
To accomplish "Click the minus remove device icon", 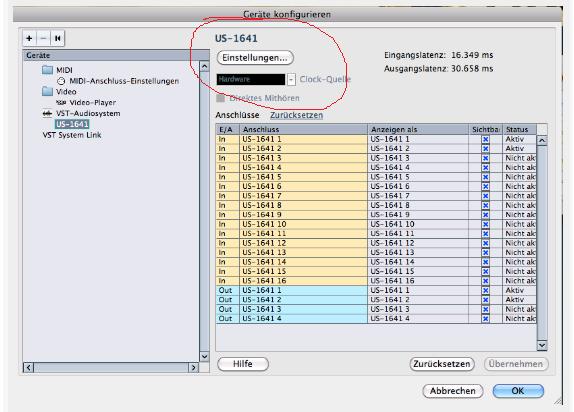I will (x=44, y=38).
